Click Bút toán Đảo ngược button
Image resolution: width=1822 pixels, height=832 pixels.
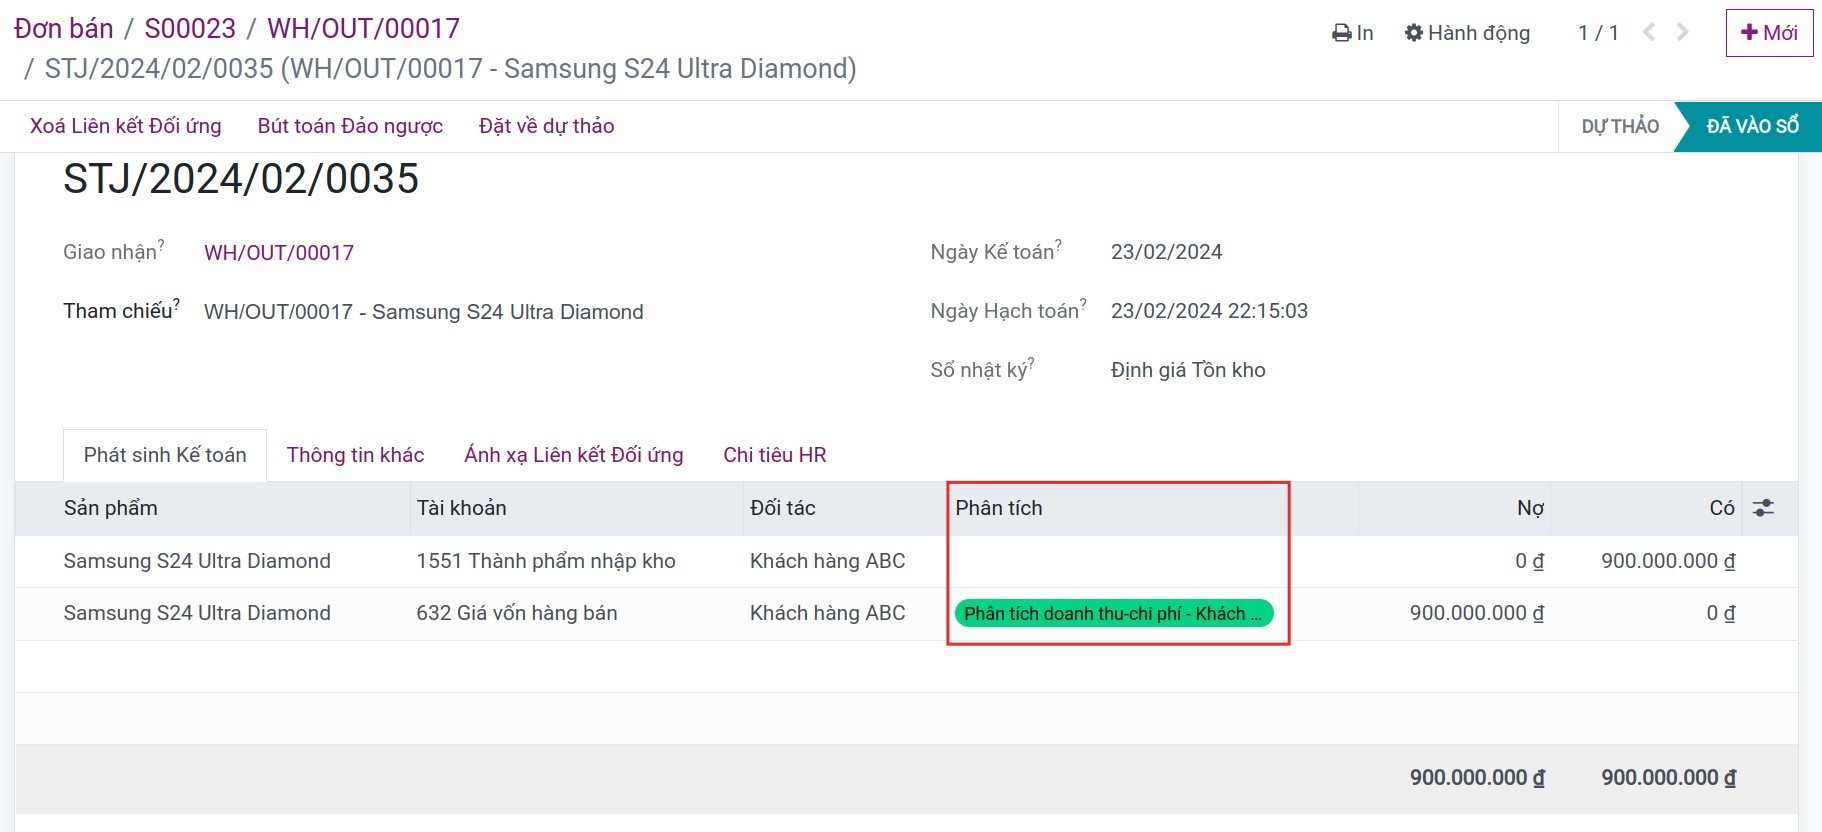click(x=350, y=126)
